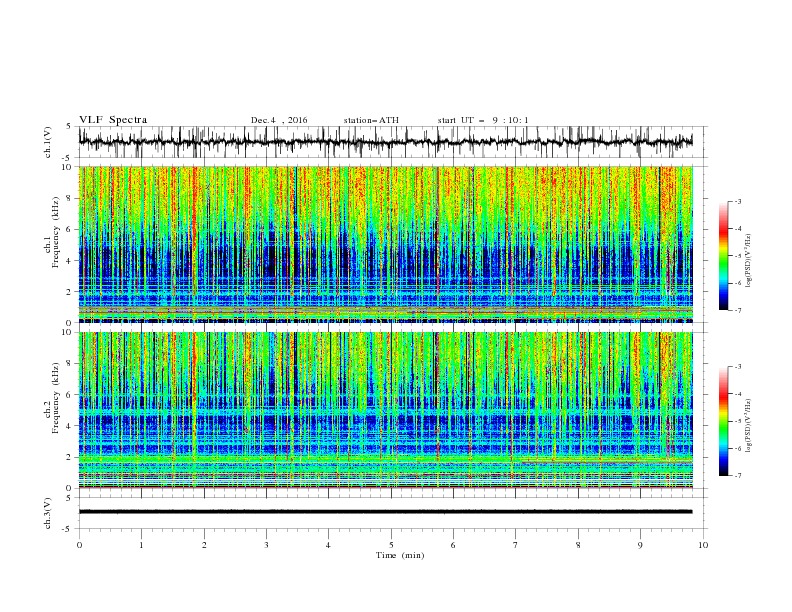Click time-axis tick label "1"

141,545
